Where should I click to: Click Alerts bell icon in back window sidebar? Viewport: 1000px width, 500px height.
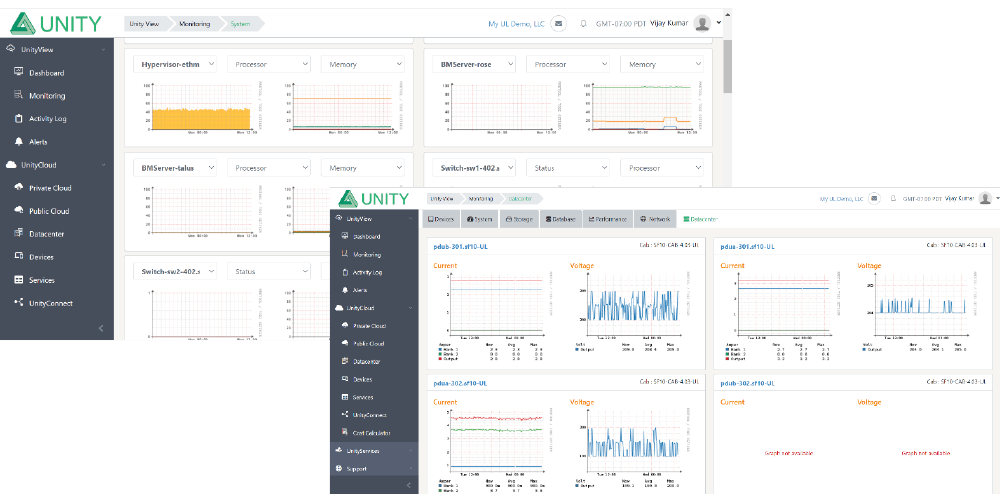coord(18,142)
